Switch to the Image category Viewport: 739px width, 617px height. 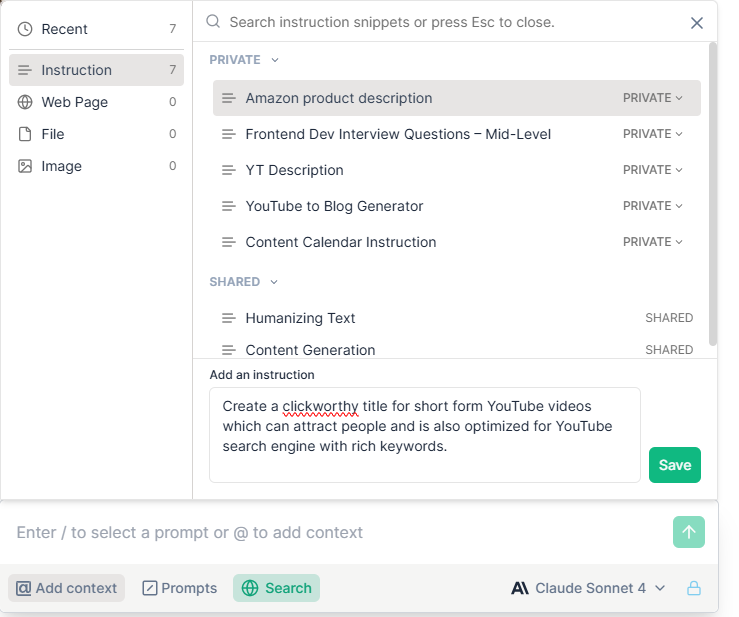(x=96, y=166)
